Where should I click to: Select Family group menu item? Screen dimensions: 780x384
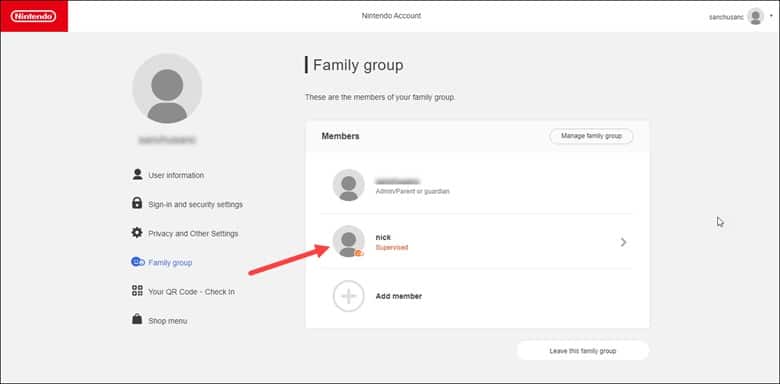pos(170,263)
